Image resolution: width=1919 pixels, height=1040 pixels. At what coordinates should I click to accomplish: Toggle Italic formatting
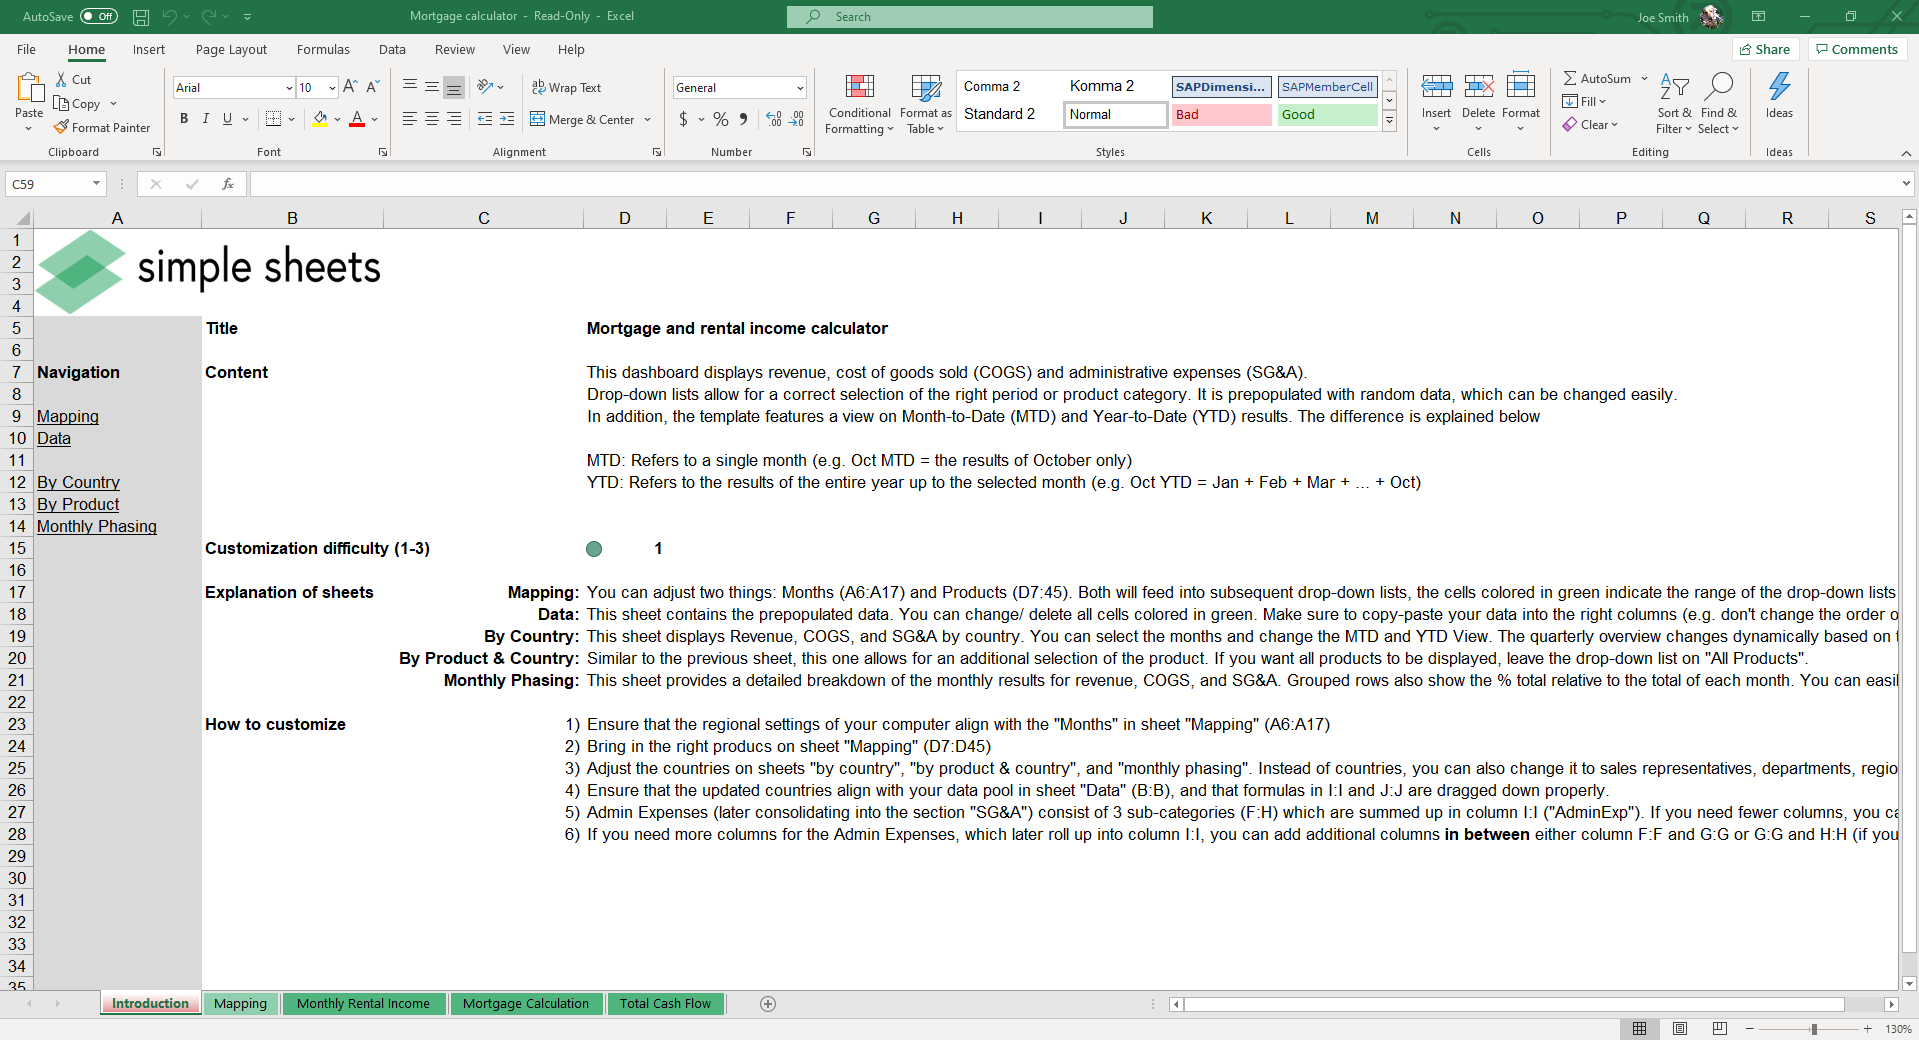point(206,119)
